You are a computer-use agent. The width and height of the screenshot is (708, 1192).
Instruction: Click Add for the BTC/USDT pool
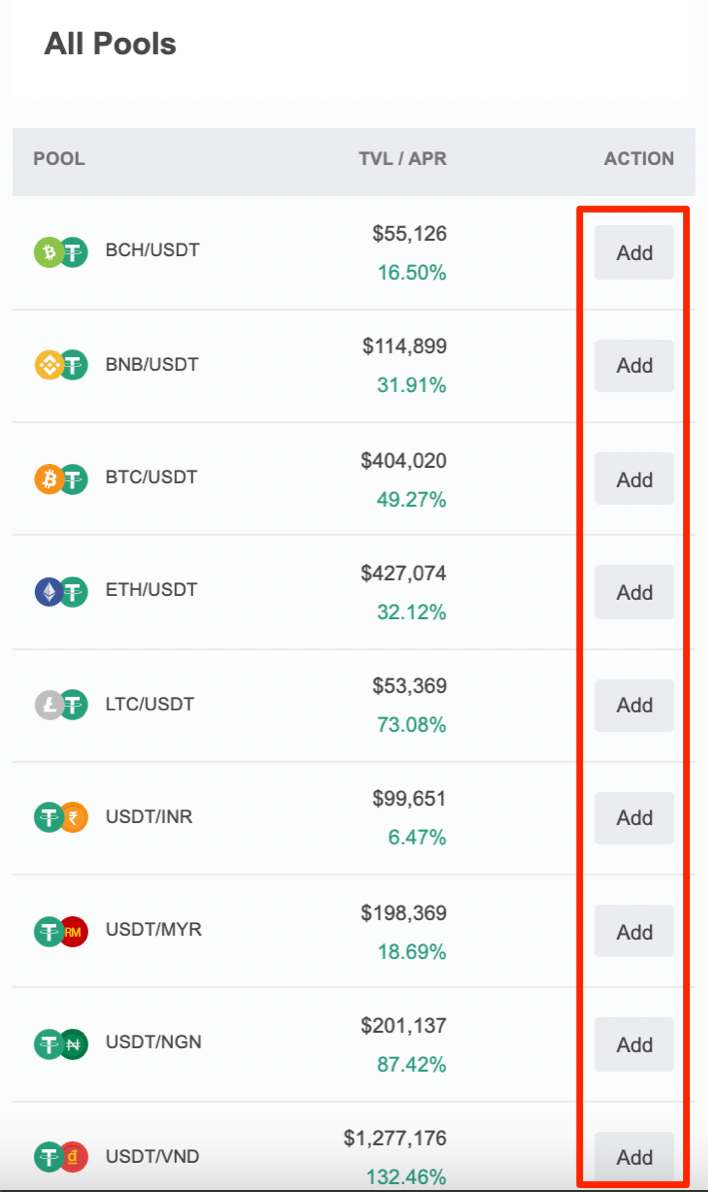[634, 479]
